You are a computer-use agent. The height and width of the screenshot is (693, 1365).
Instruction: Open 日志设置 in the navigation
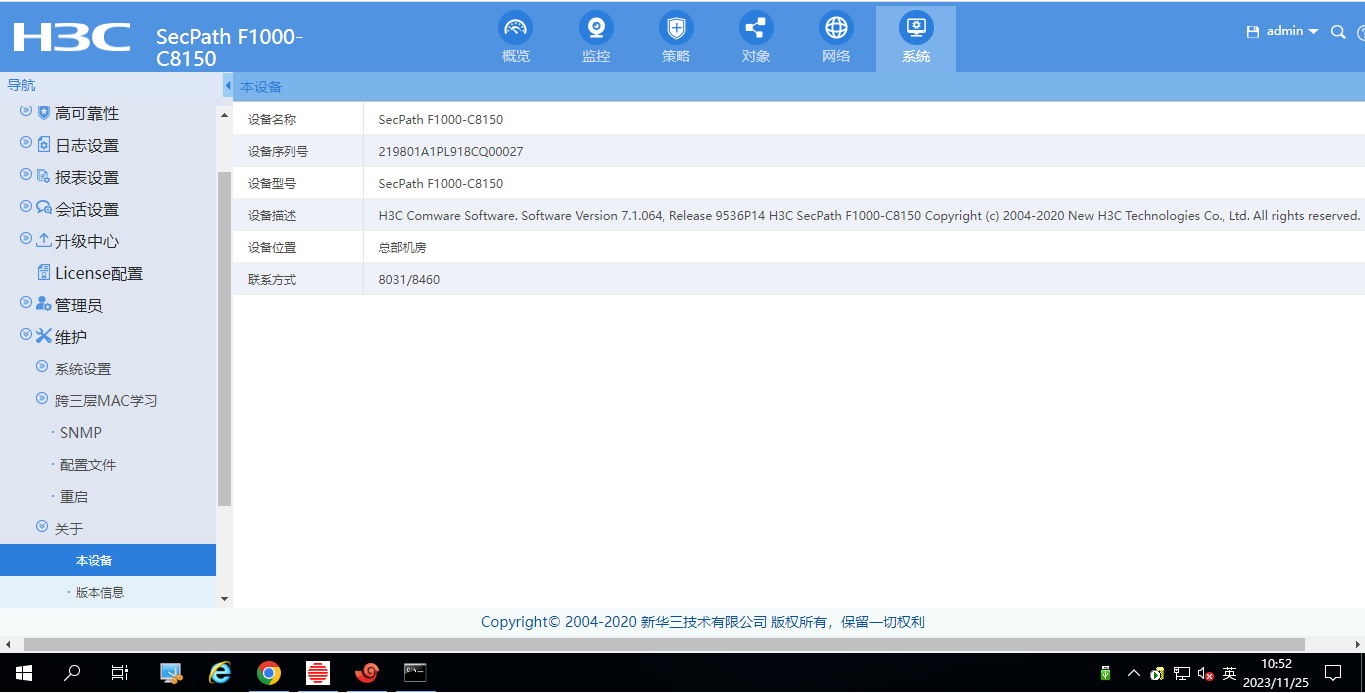pos(87,145)
